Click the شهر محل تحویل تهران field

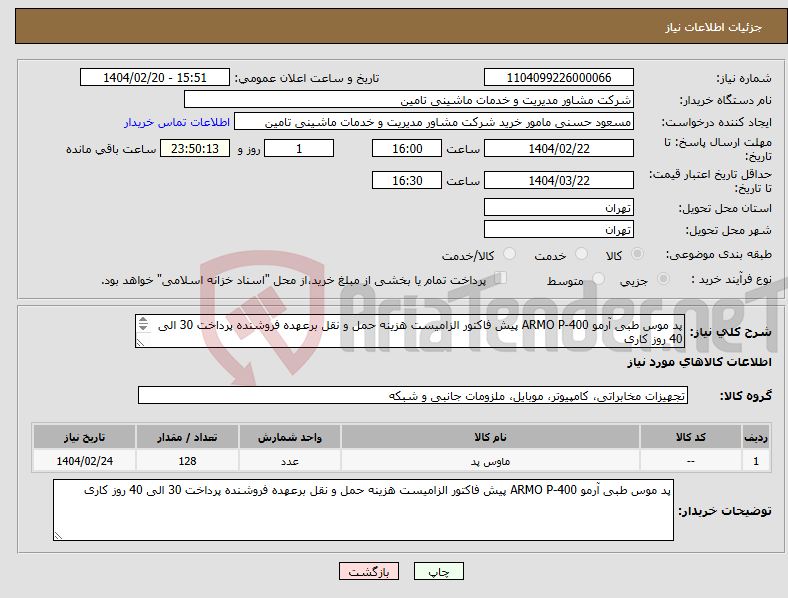(558, 229)
